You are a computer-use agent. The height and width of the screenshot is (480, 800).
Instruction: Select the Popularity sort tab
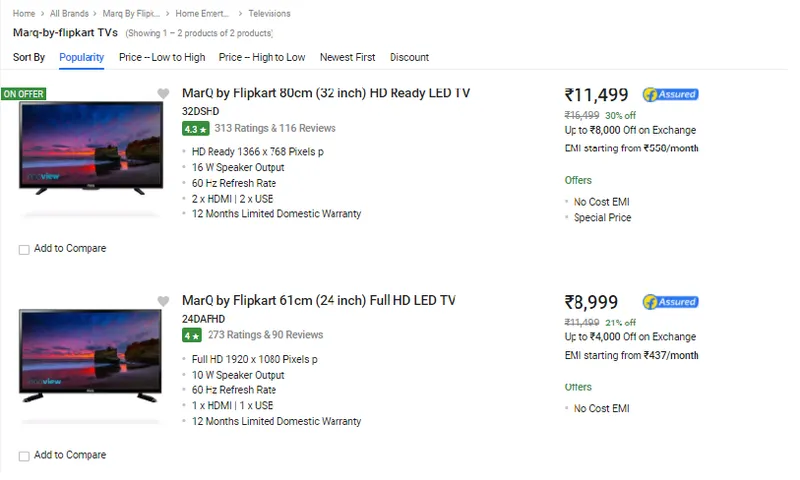point(81,58)
